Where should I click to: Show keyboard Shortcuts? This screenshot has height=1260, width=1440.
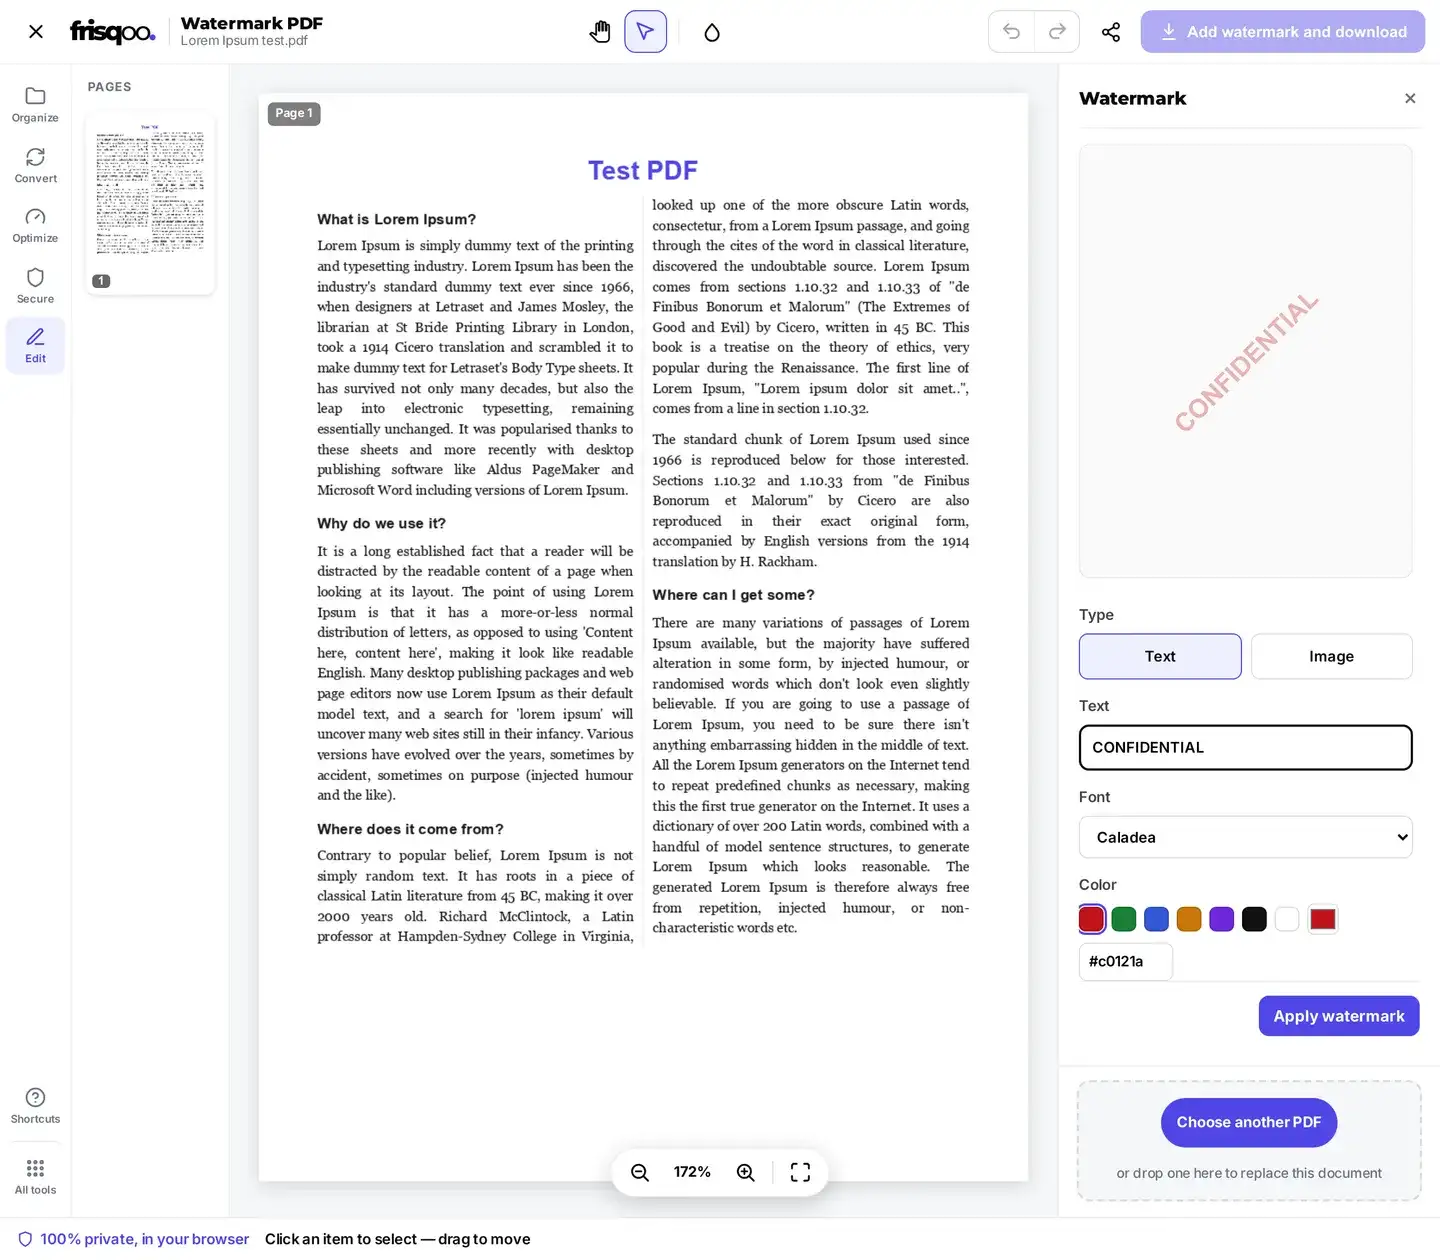click(35, 1106)
